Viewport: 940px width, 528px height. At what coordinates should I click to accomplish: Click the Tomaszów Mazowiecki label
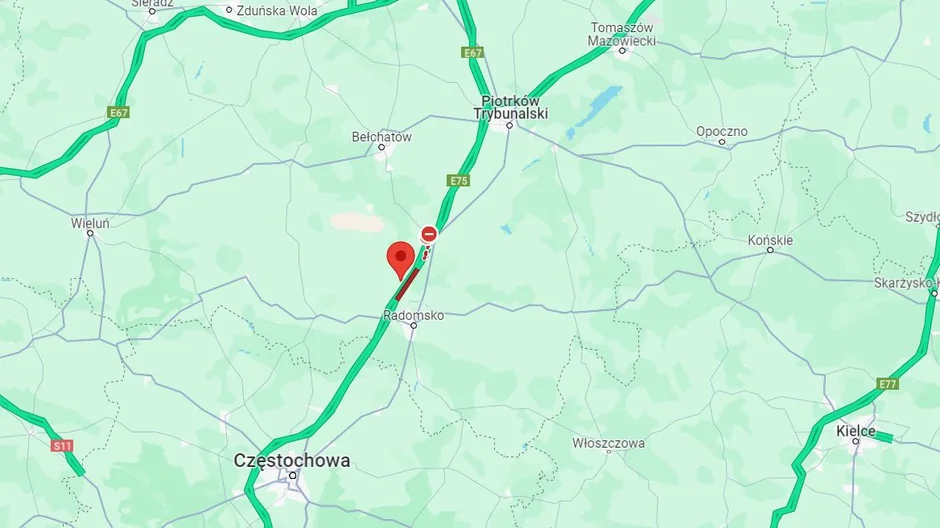coord(622,35)
